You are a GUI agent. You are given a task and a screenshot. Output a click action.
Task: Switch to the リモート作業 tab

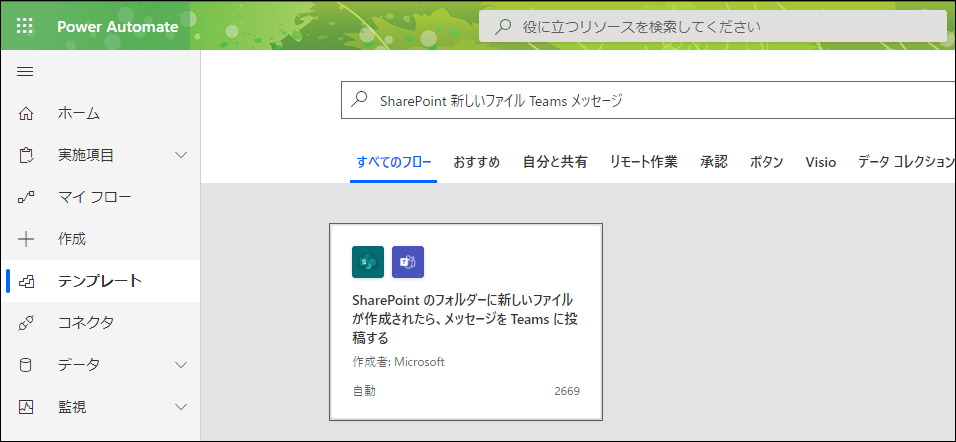tap(644, 162)
